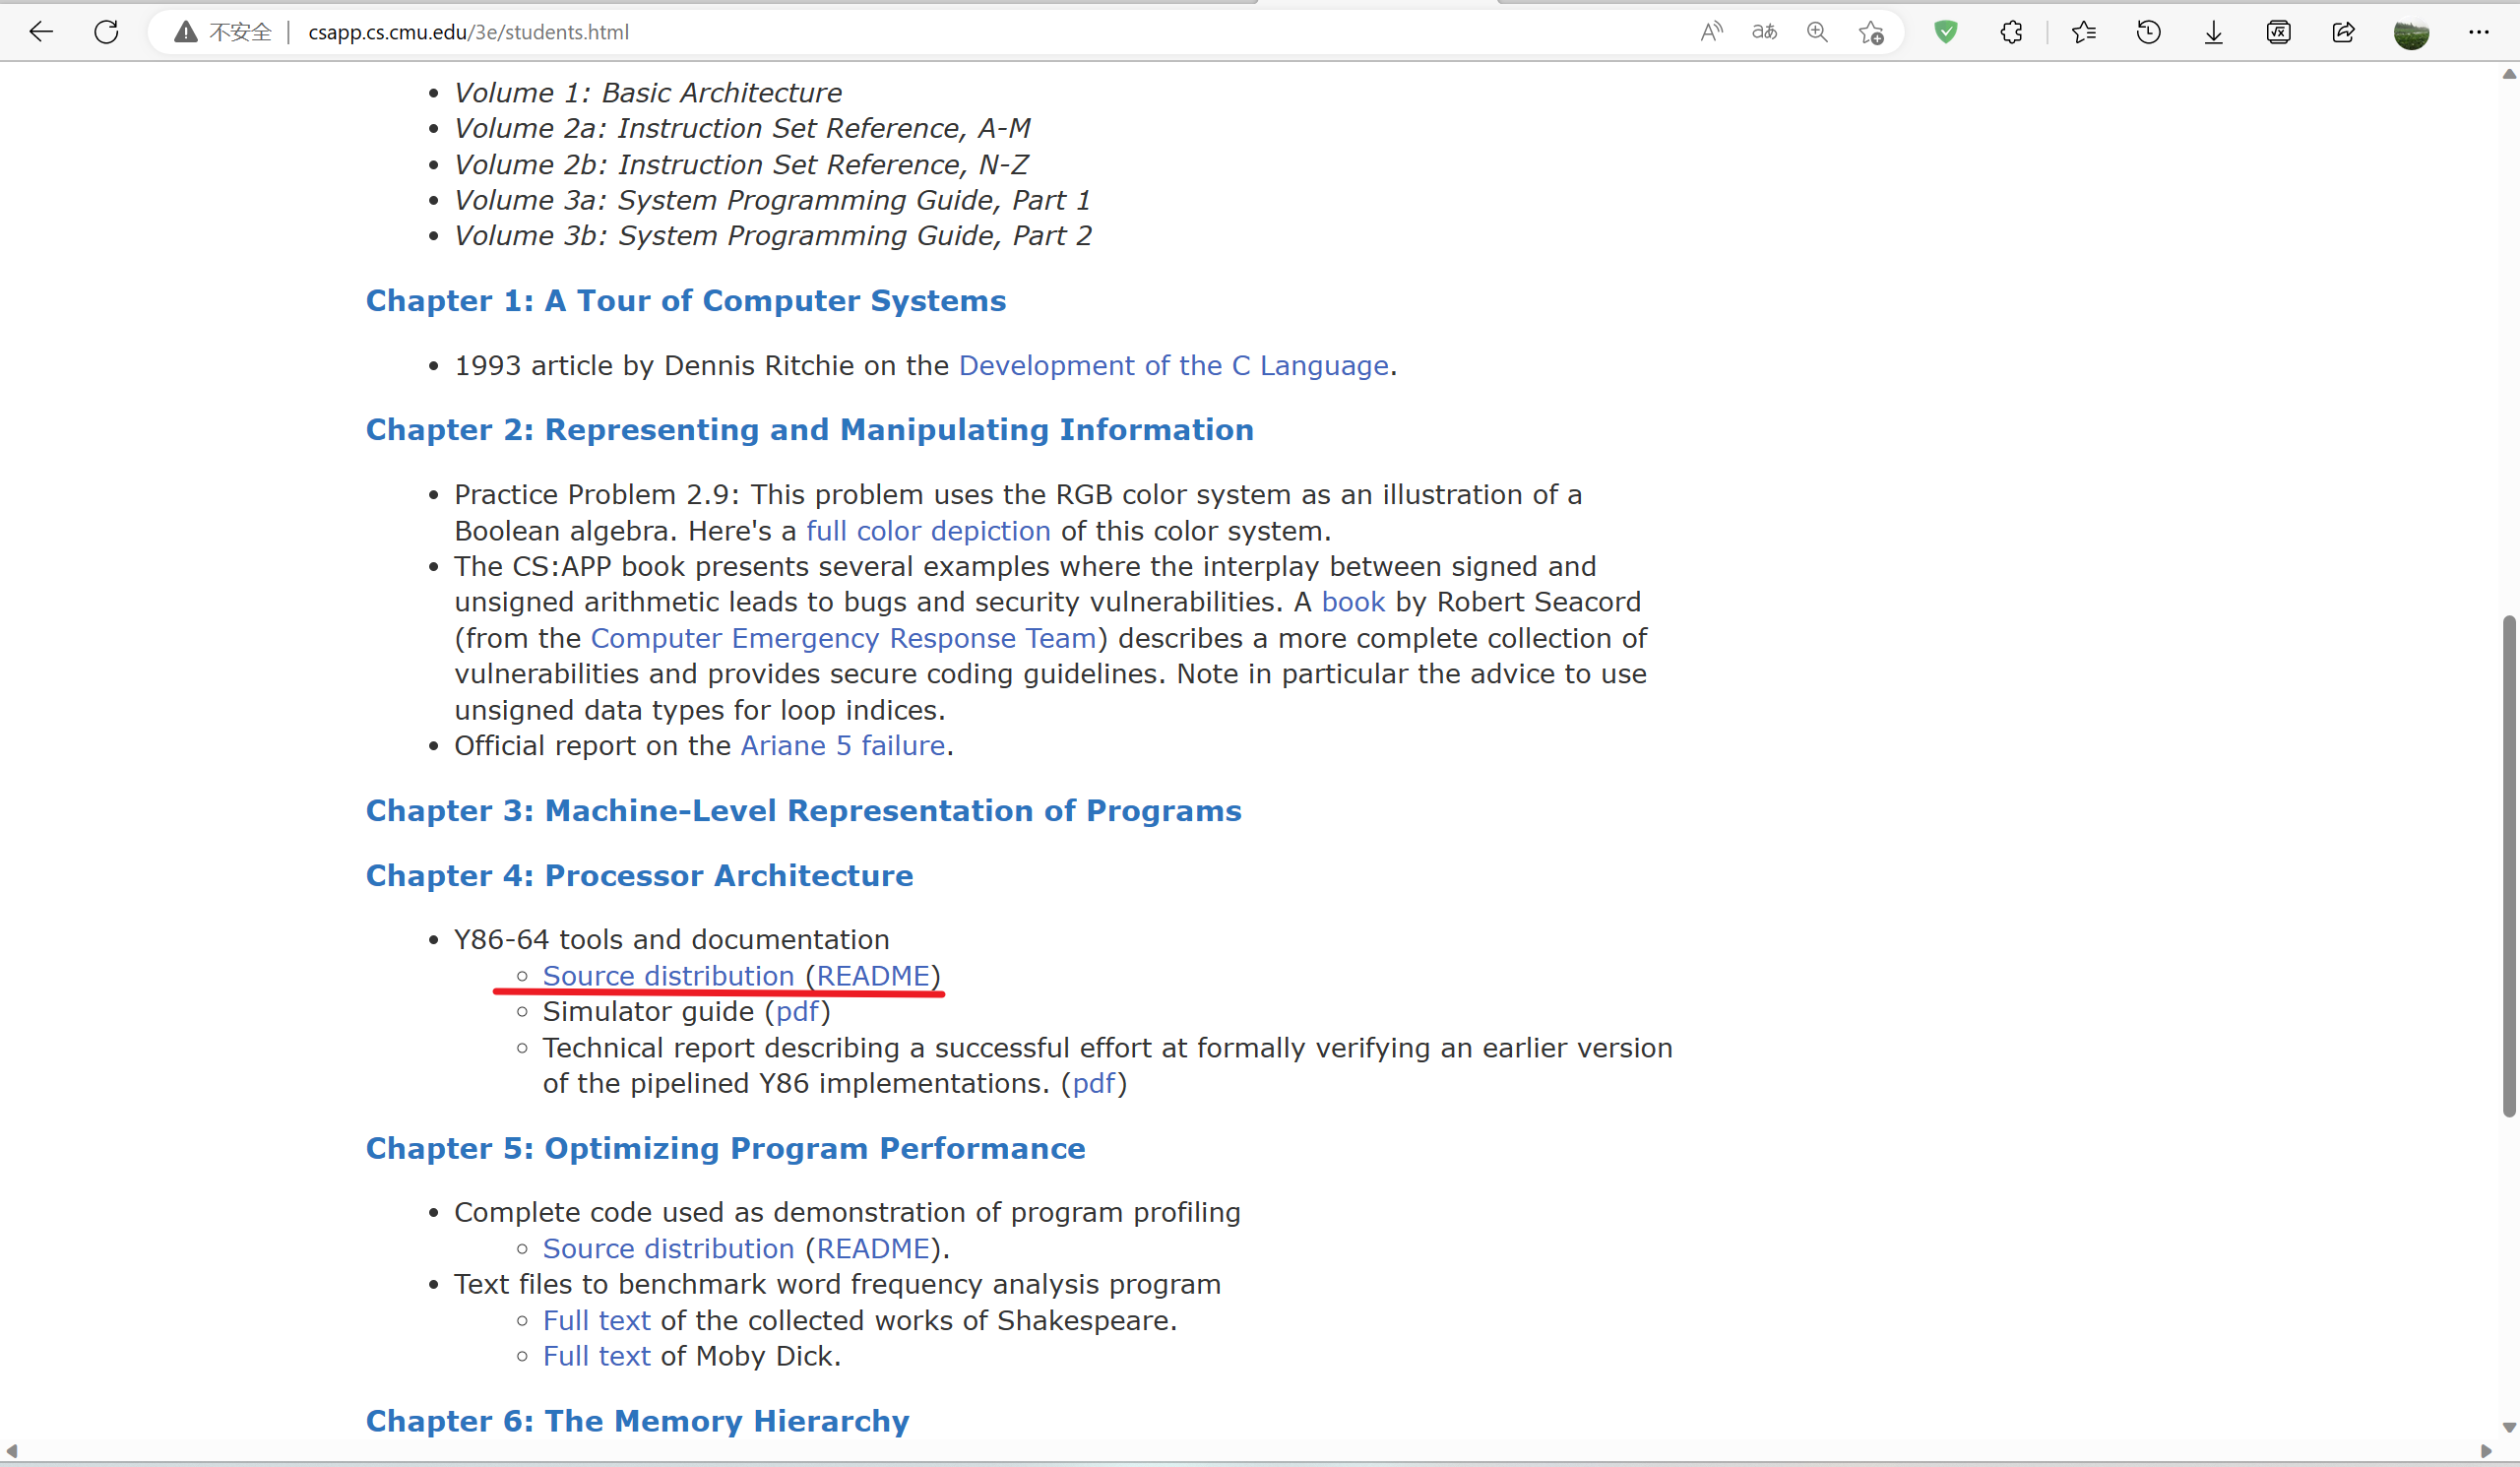Click the Read Aloud icon

[1711, 32]
